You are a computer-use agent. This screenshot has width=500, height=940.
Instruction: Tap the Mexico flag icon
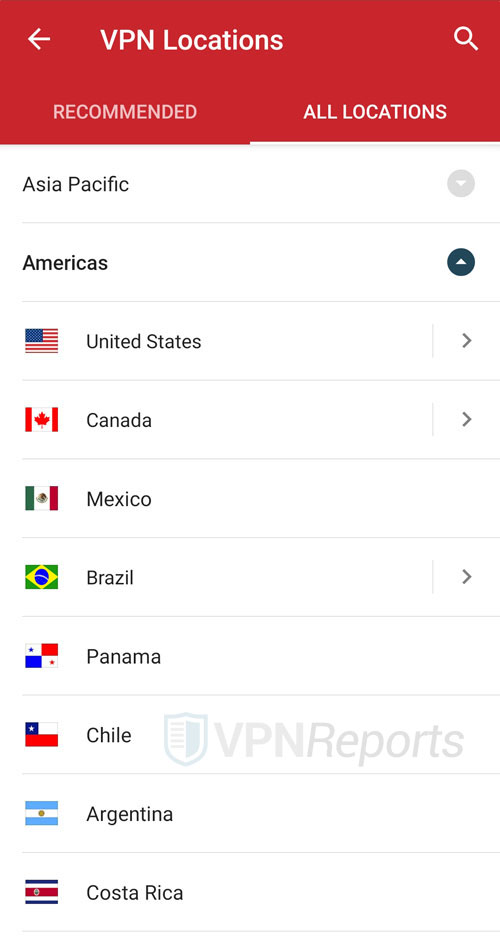coord(41,498)
